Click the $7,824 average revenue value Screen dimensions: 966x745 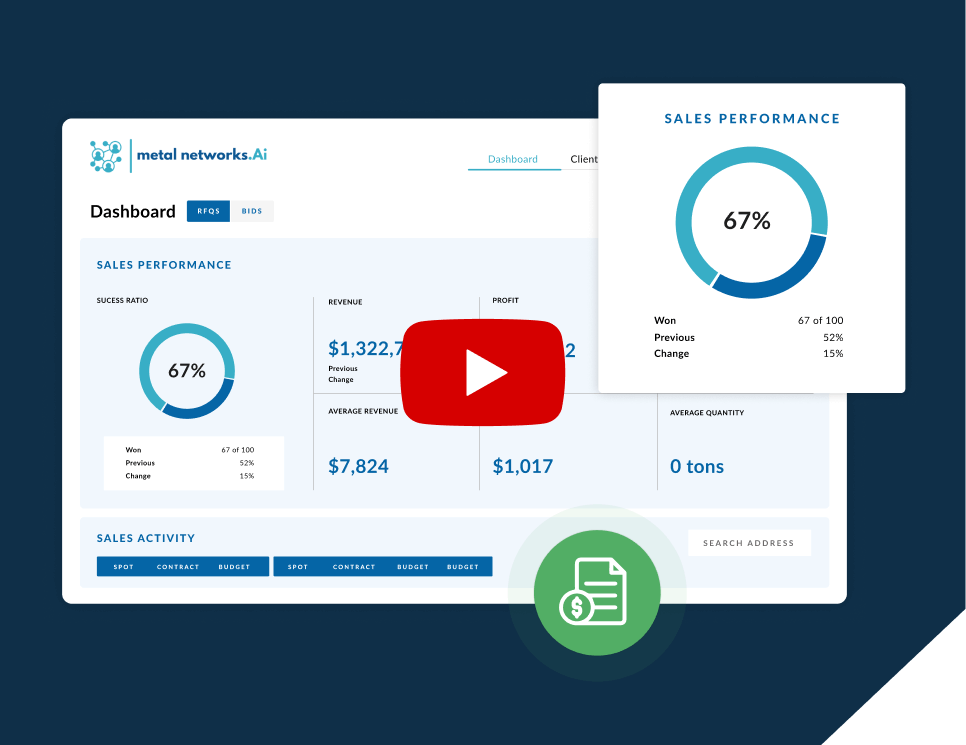[358, 466]
